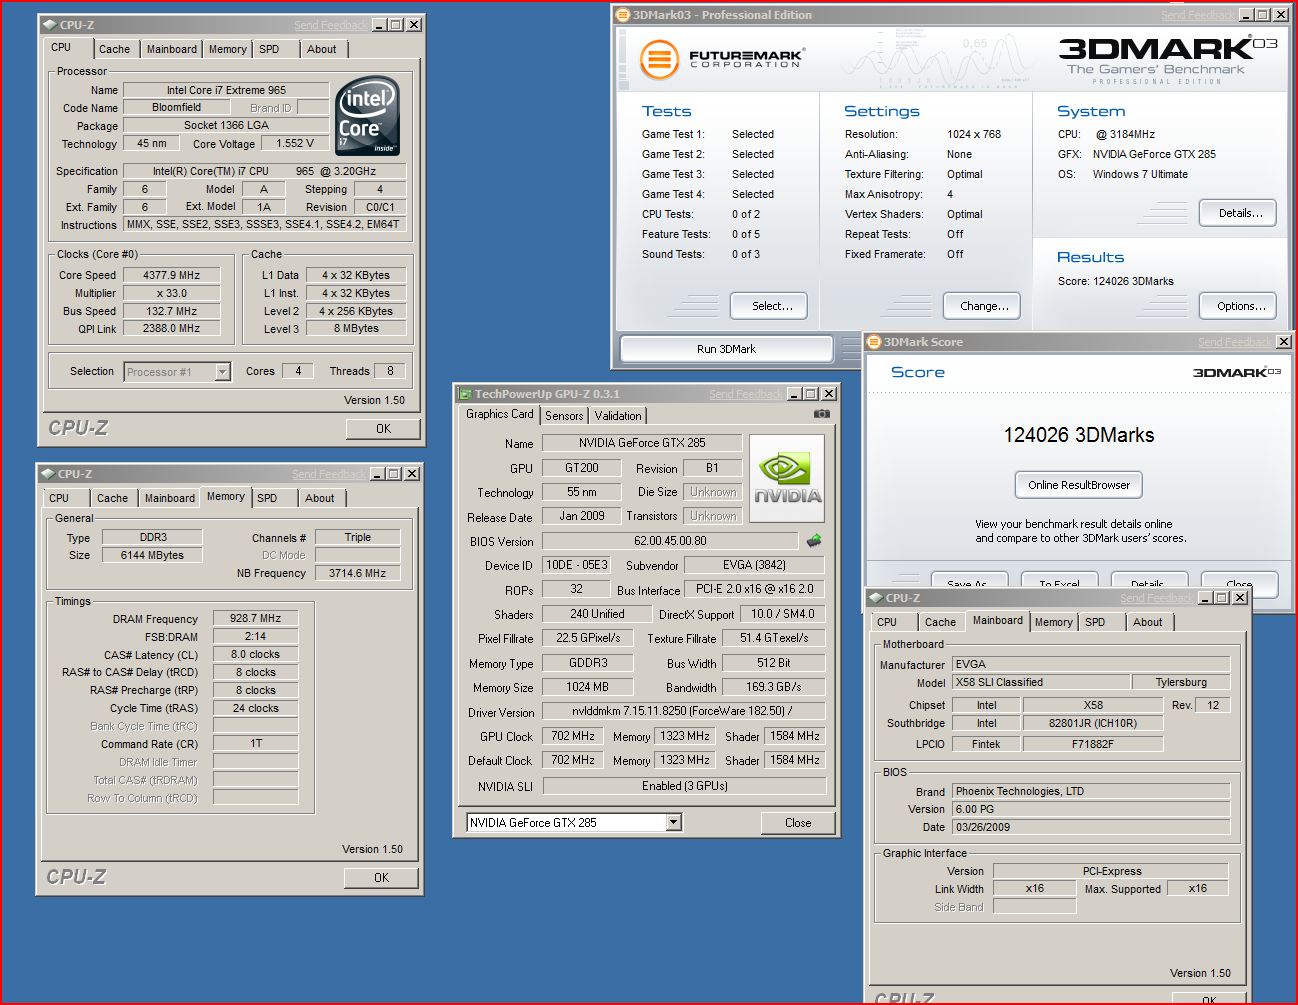
Task: Click the NVIDIA logo in GPU-Z
Action: point(787,478)
